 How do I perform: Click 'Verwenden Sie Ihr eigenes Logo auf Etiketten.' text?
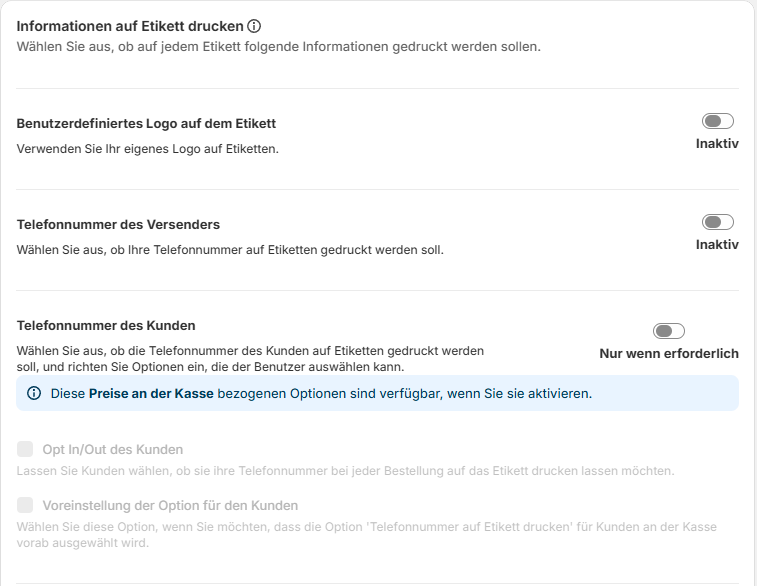[x=148, y=149]
